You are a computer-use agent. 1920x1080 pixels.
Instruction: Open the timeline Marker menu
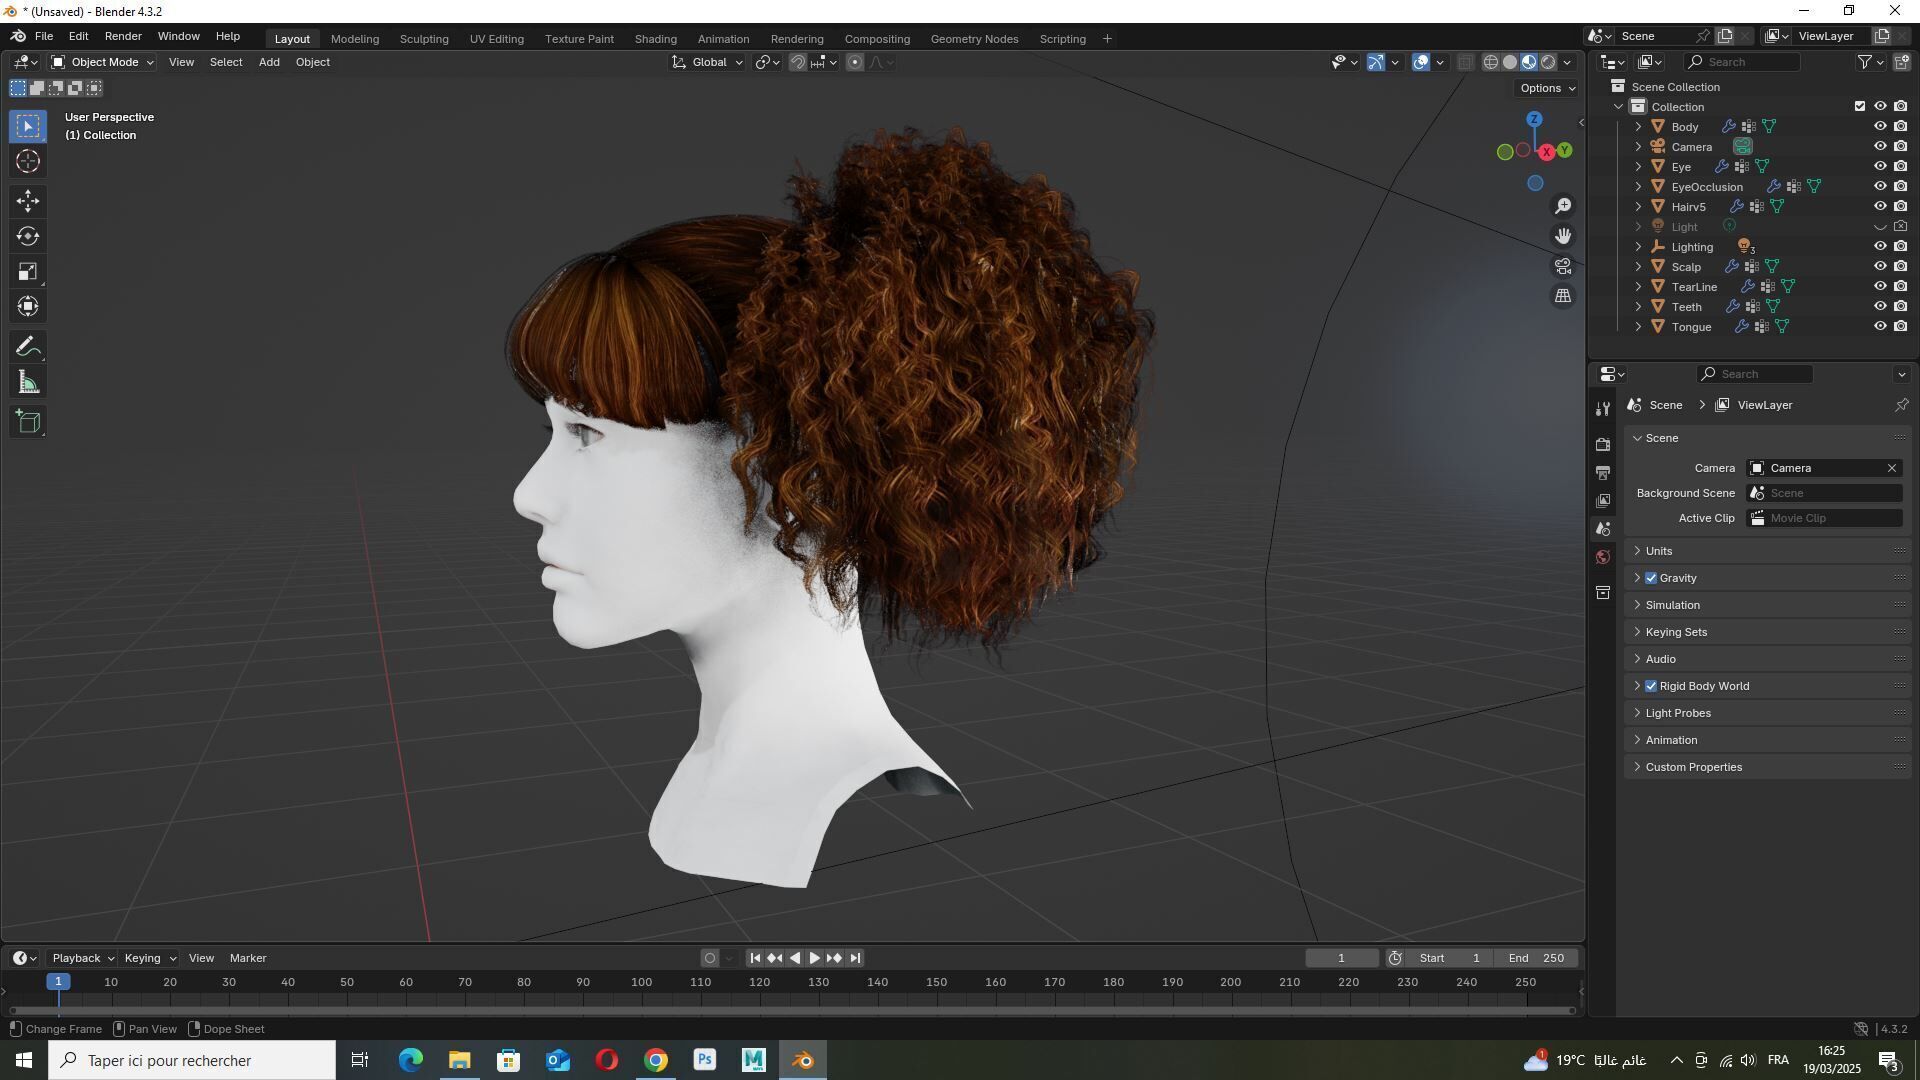(x=248, y=958)
